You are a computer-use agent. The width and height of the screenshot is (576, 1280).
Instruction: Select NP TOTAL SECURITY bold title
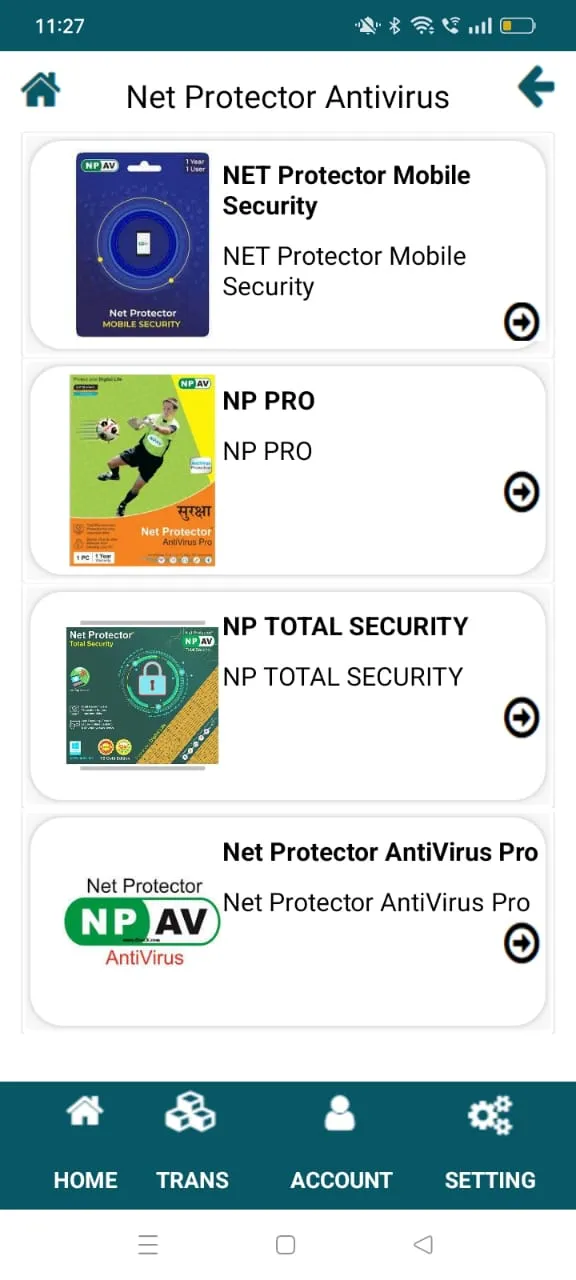tap(345, 626)
